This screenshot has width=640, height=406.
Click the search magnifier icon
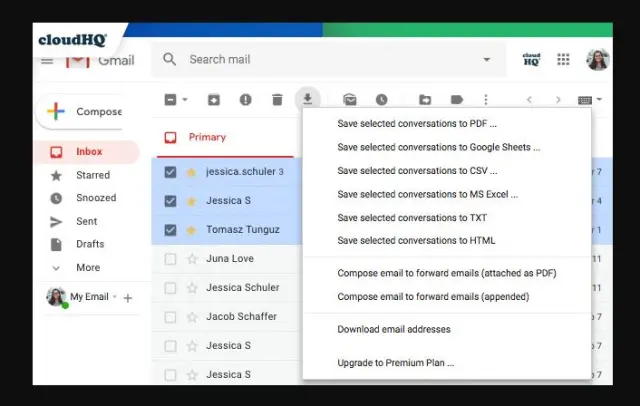169,59
